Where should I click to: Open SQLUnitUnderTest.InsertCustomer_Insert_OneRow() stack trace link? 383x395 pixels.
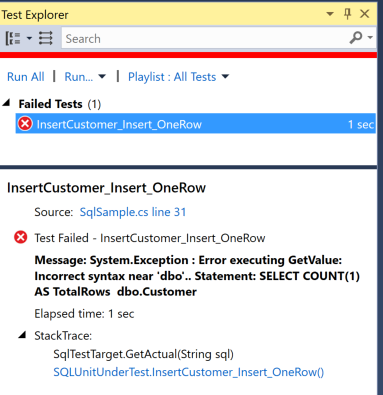click(189, 372)
